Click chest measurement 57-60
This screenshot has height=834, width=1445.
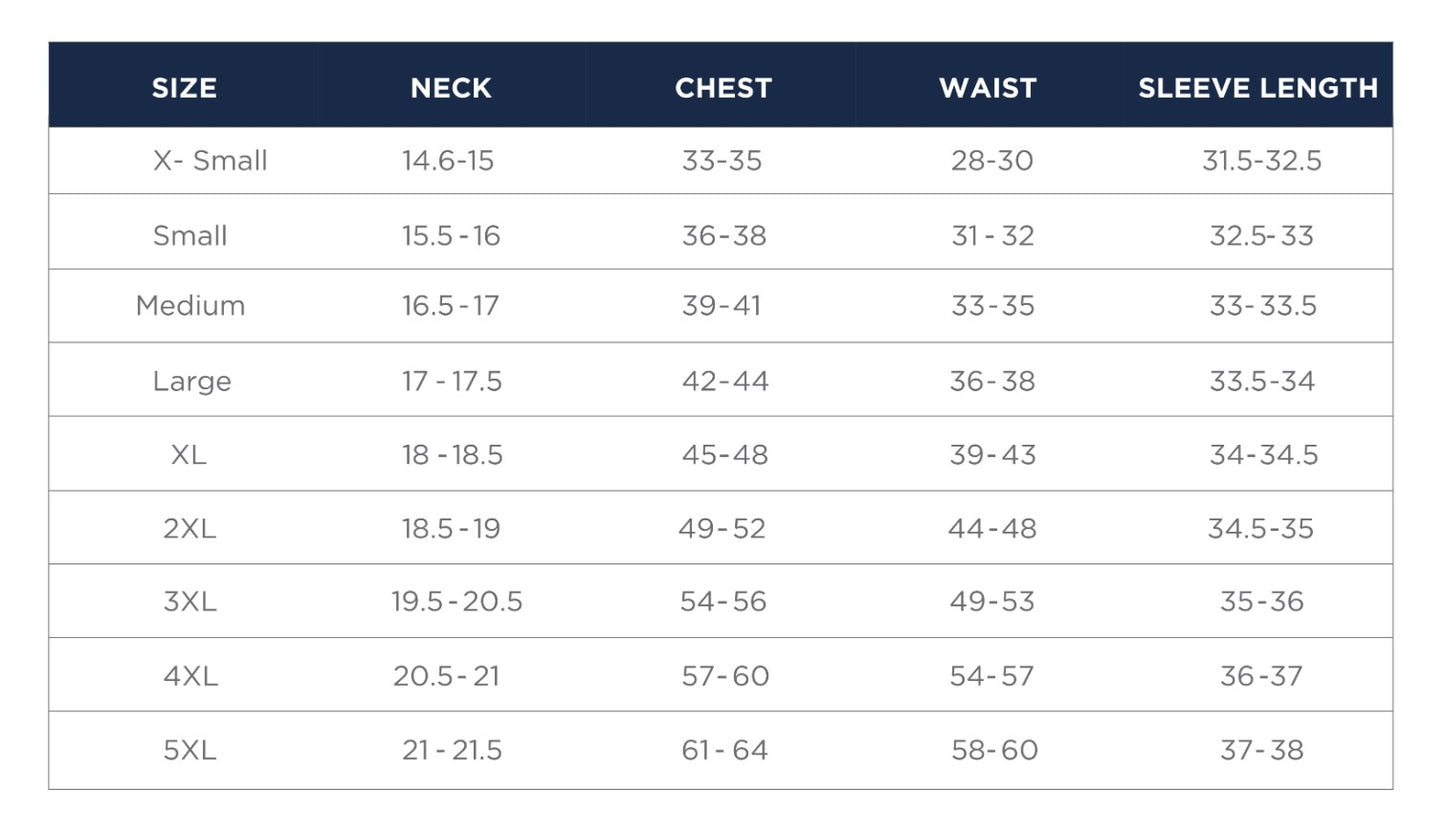[x=725, y=677]
